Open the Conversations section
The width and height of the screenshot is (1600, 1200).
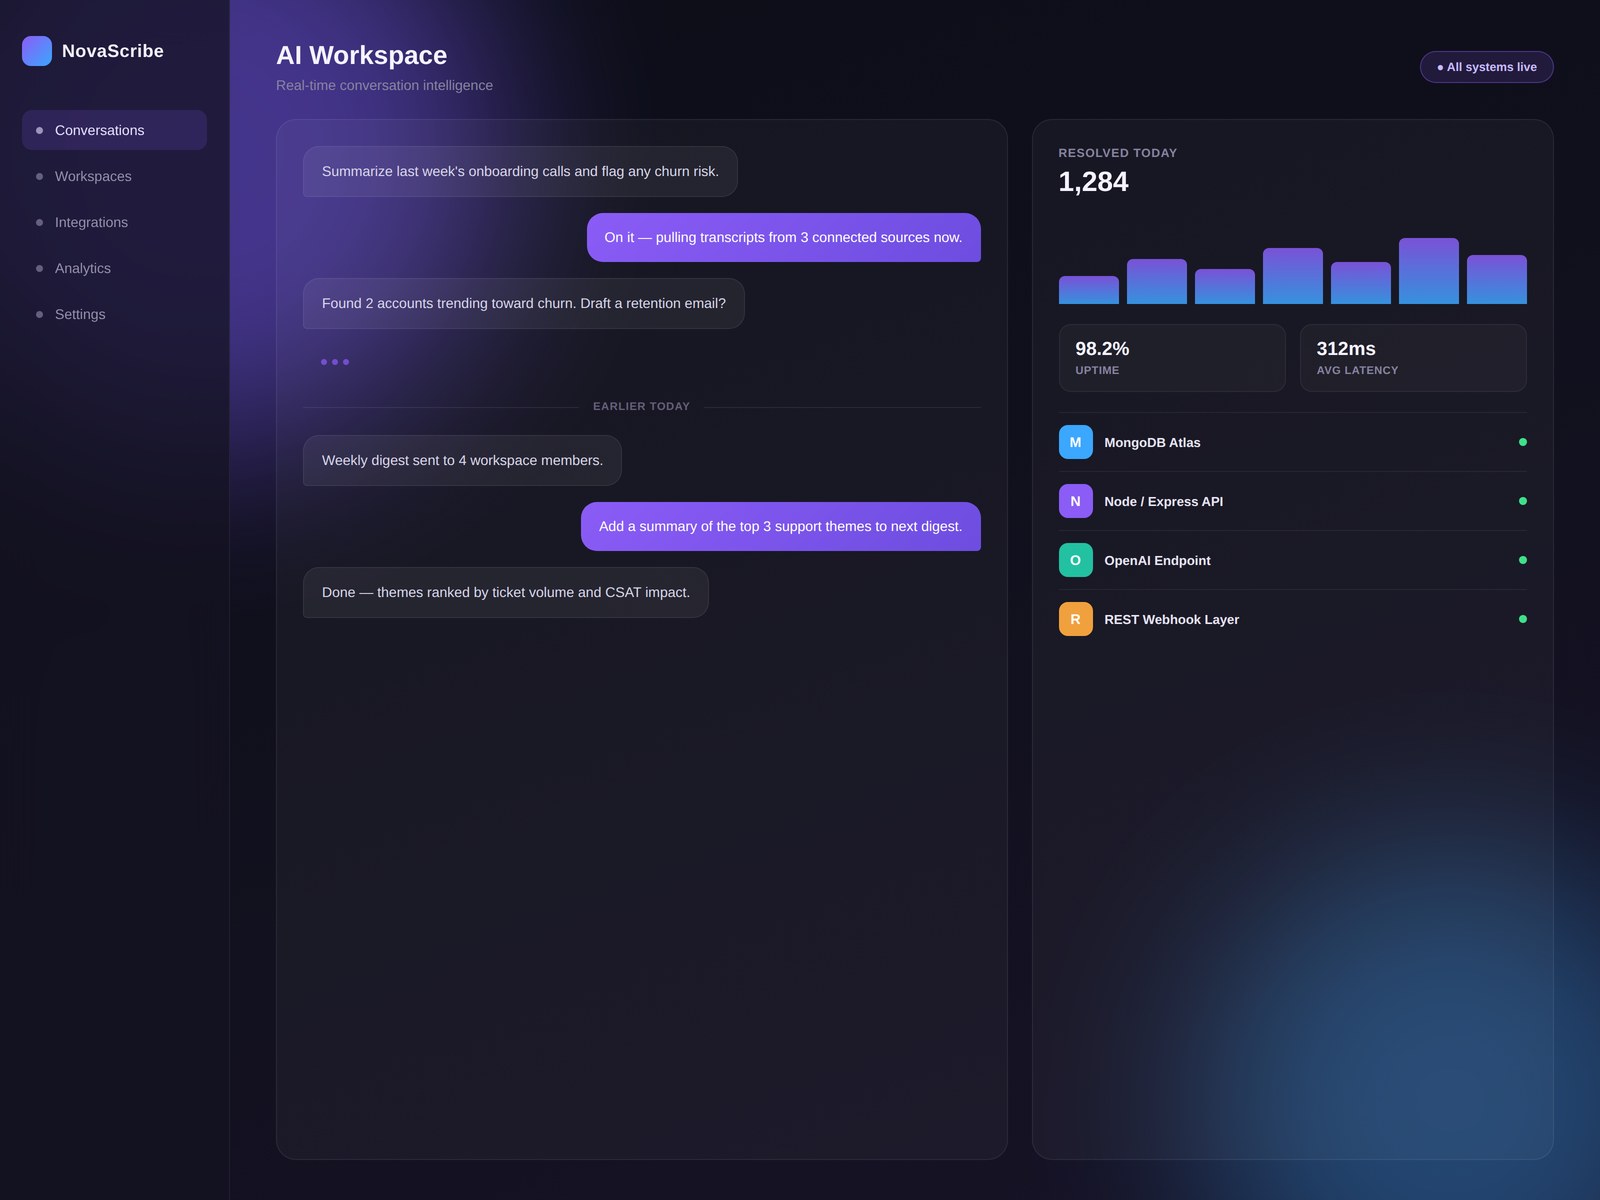[x=114, y=130]
